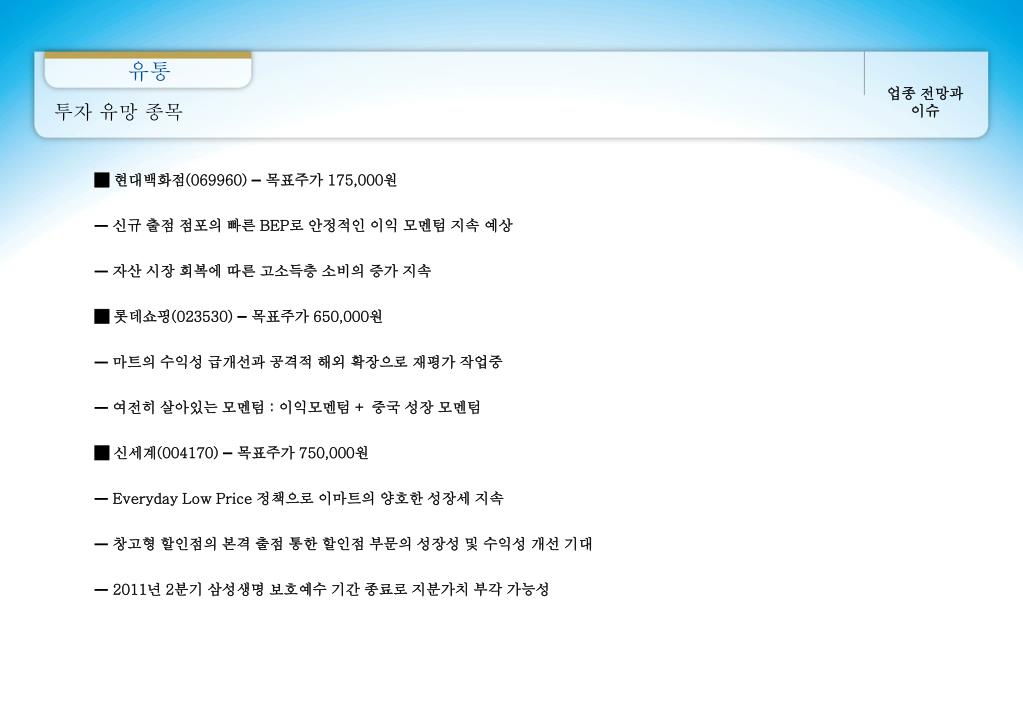Click the black square bullet before 현대백화점
Screen dimensions: 1023x723
coord(102,180)
